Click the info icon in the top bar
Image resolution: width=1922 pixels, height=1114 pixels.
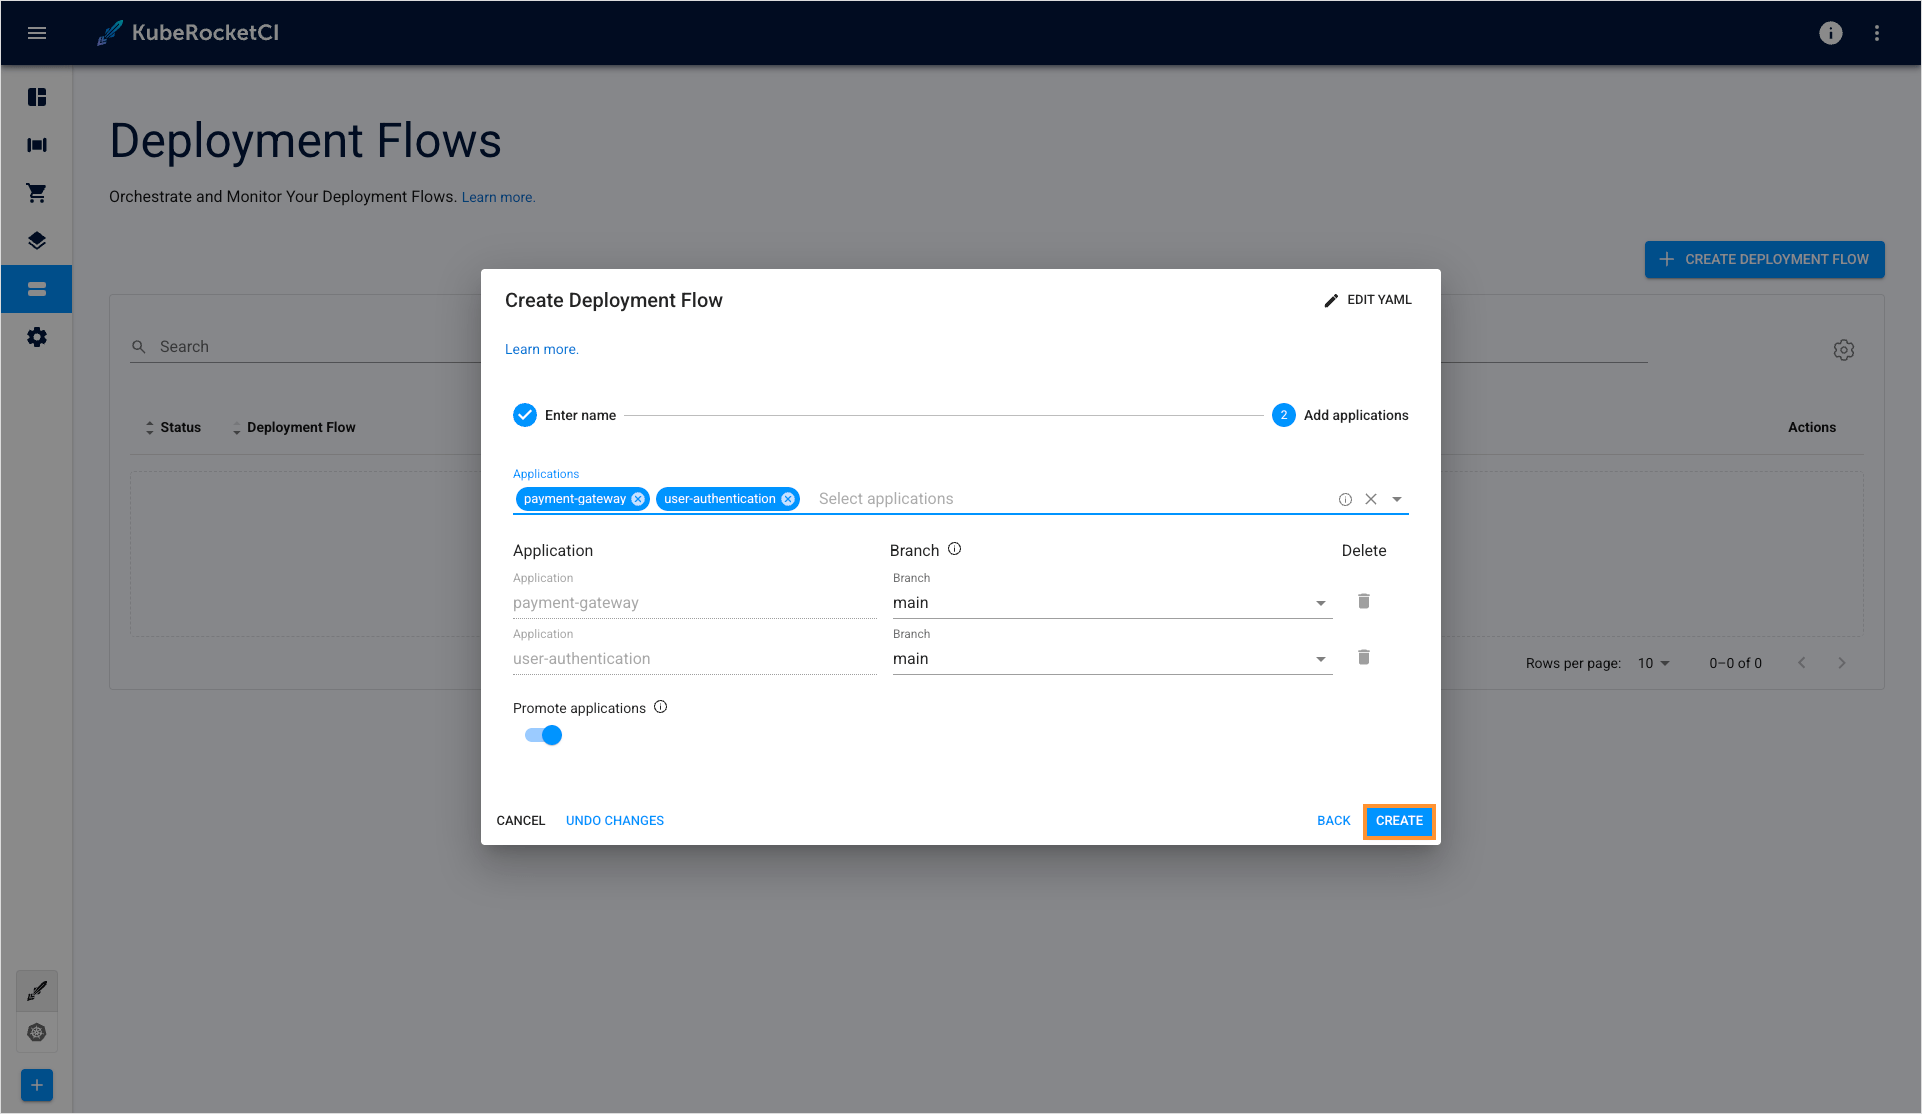1830,33
